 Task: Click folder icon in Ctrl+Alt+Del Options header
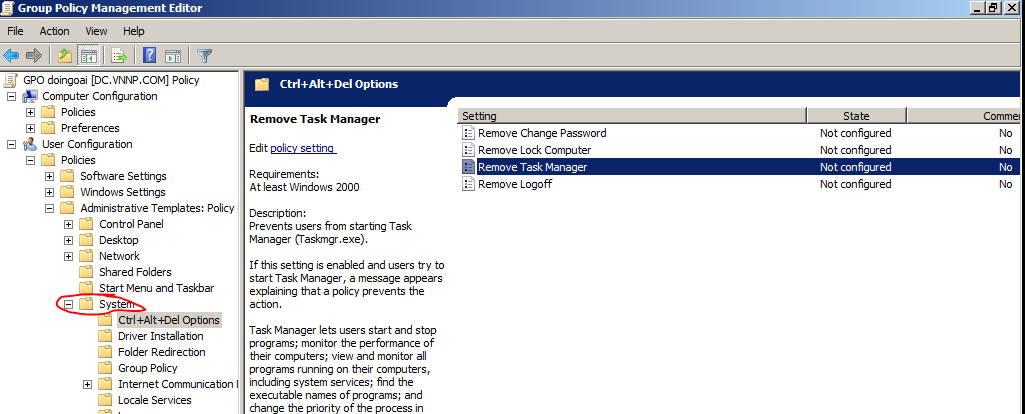pyautogui.click(x=262, y=84)
